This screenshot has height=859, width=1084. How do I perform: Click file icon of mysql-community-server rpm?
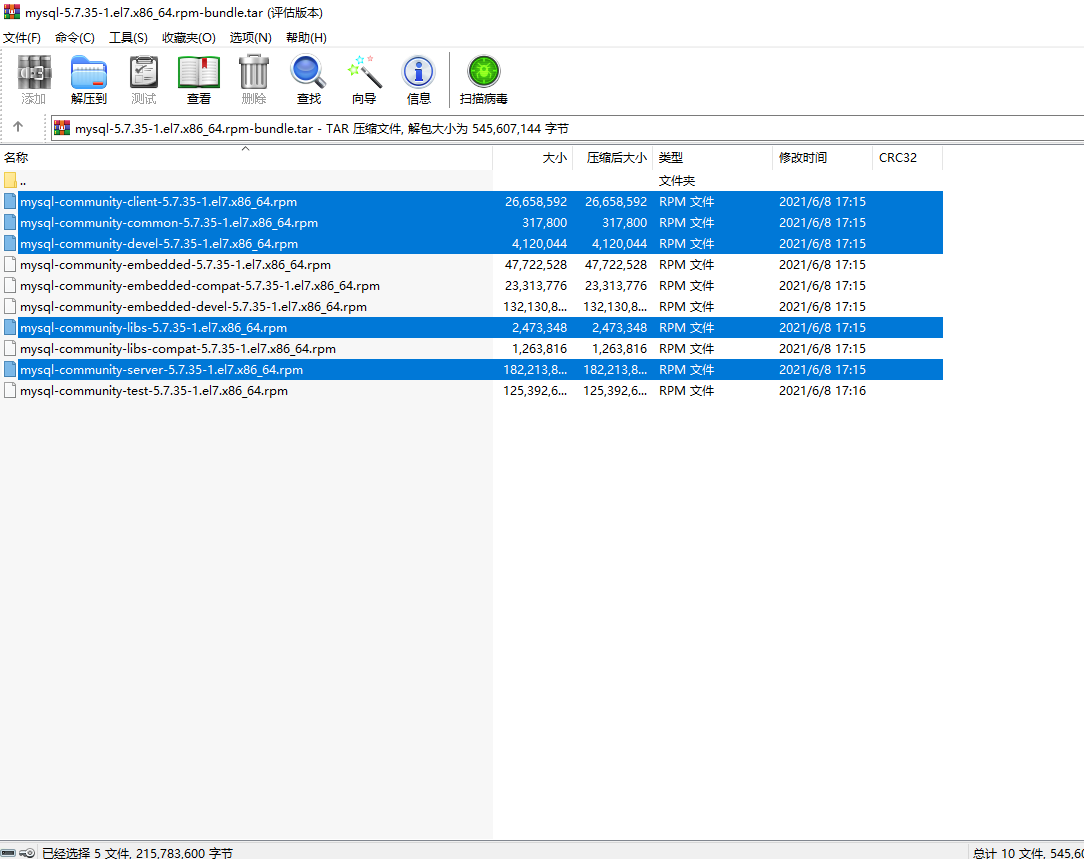click(x=10, y=369)
